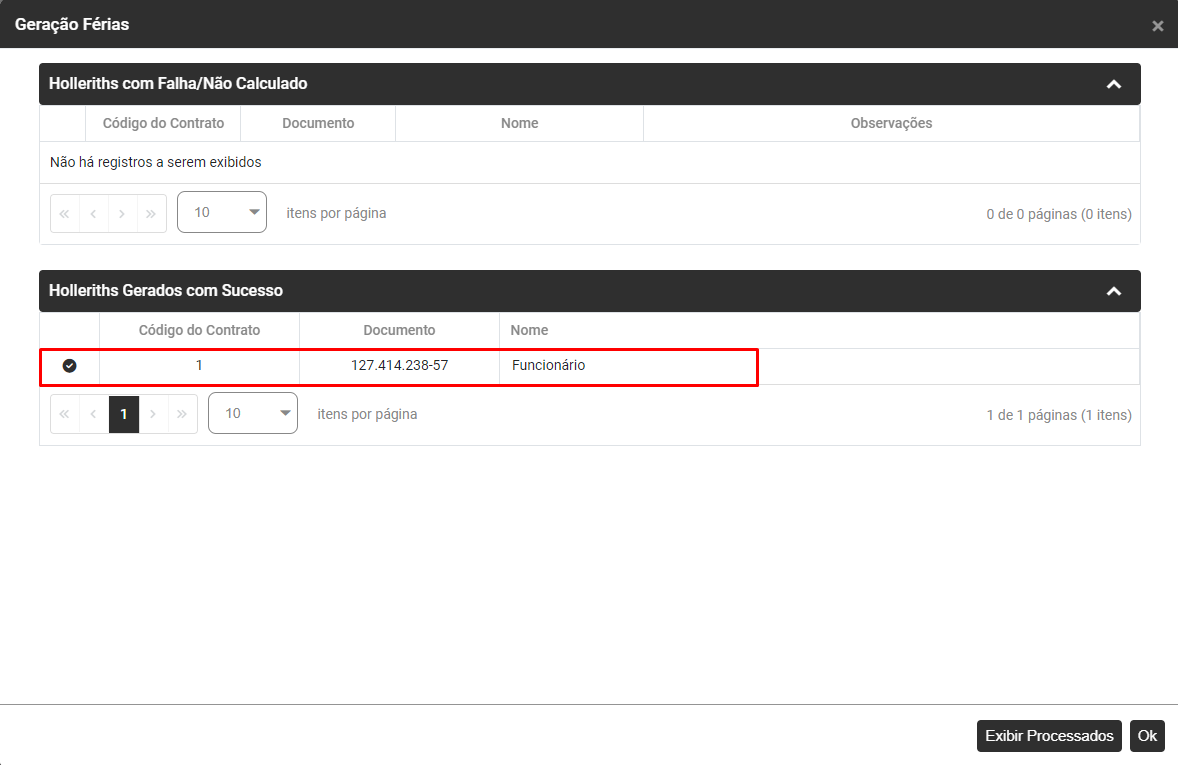
Task: Go to previous page in successful holleriths pager
Action: point(94,414)
